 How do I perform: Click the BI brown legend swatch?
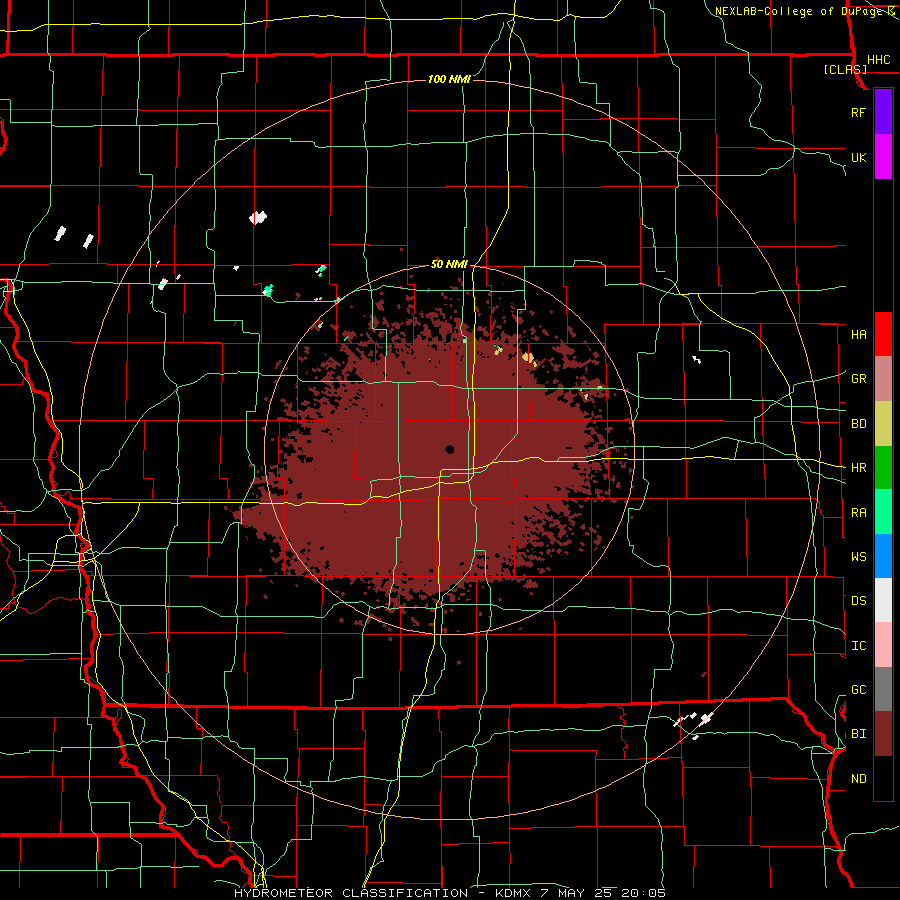click(x=883, y=734)
